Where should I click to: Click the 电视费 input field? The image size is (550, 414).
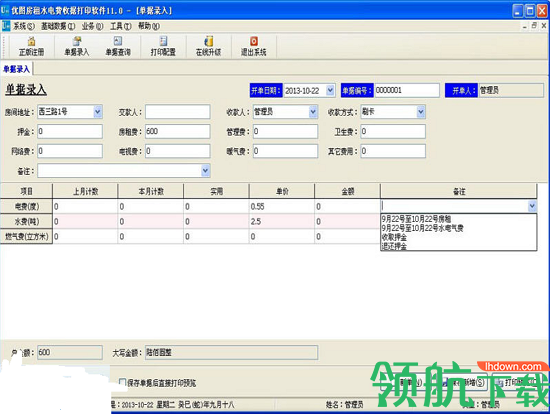(x=177, y=151)
